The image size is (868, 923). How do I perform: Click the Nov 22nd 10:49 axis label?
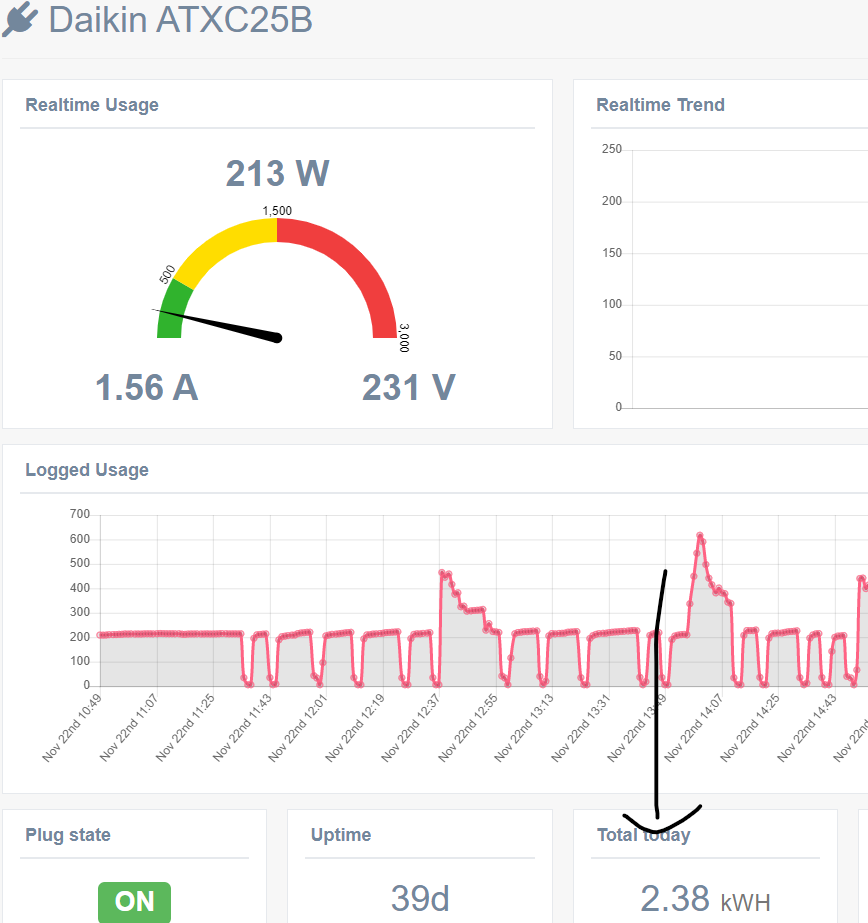coord(72,728)
